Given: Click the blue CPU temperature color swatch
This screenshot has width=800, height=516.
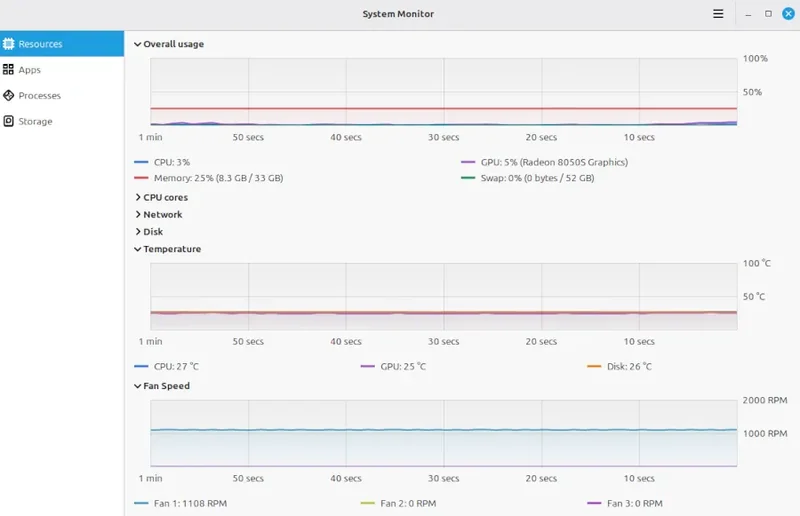Looking at the screenshot, I should click(141, 366).
